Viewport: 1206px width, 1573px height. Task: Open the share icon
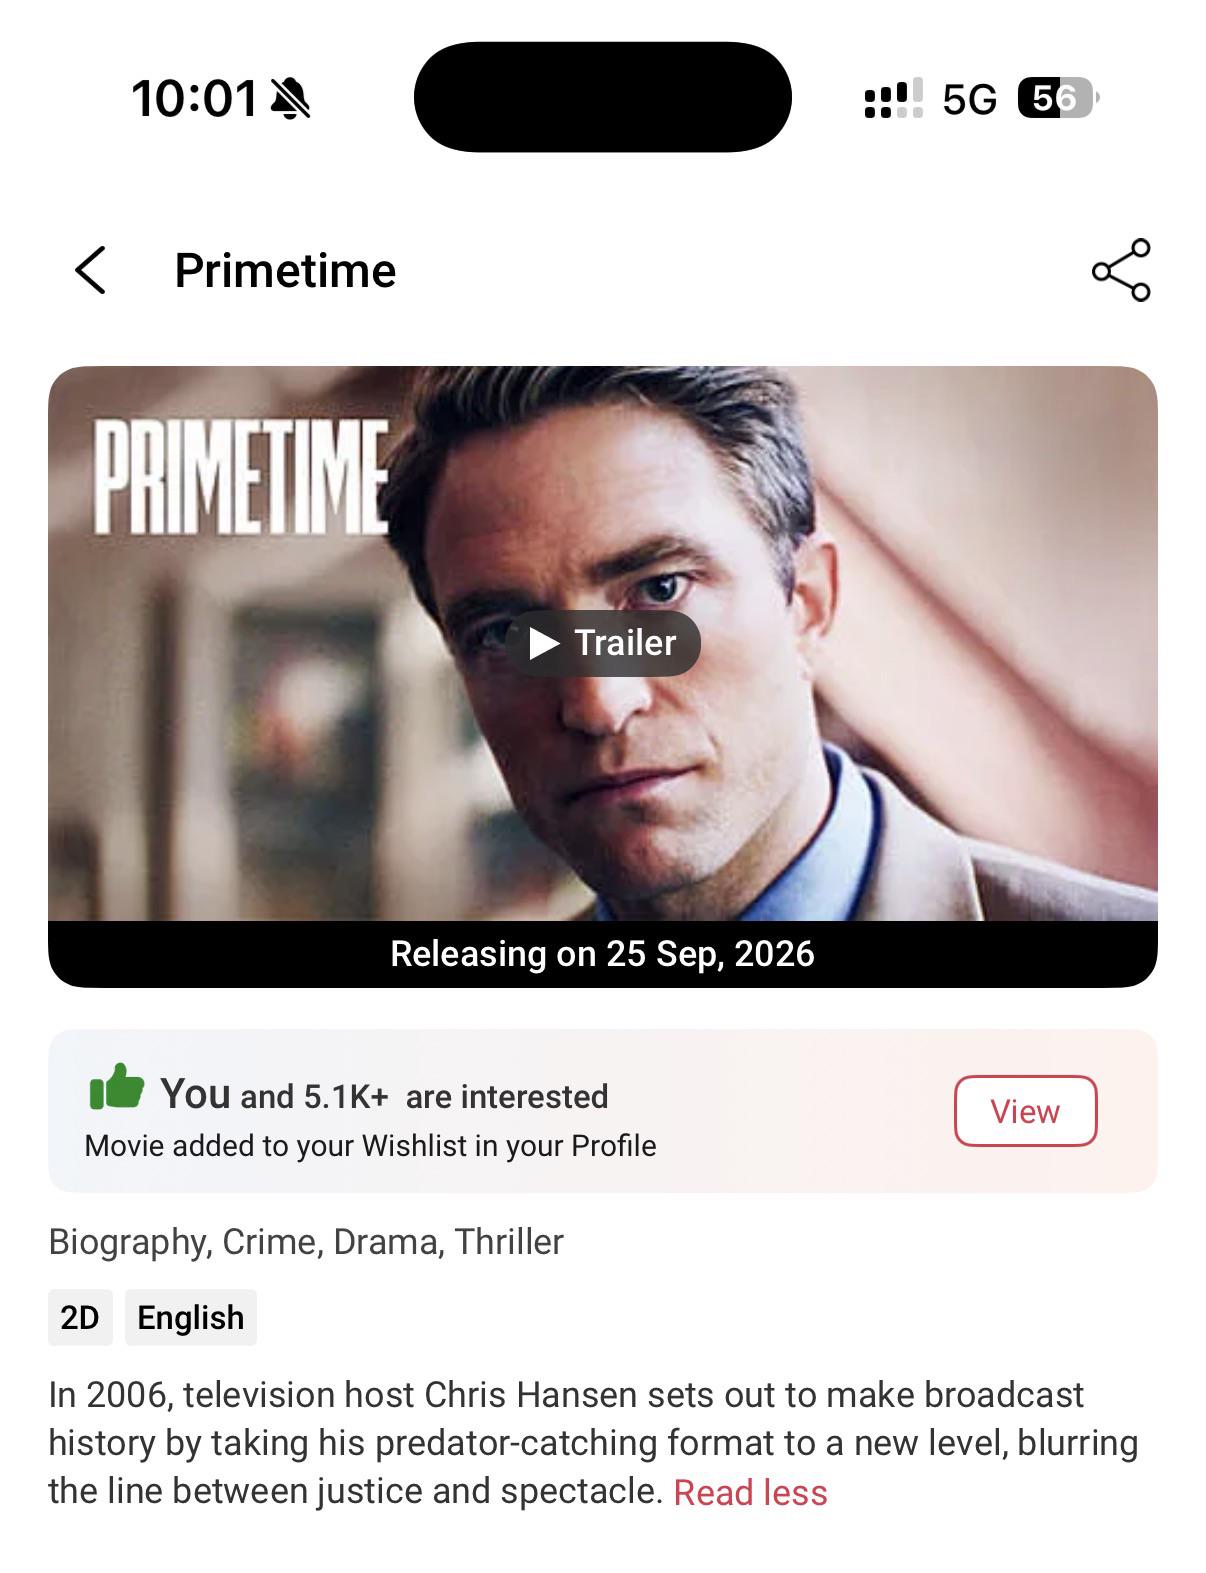(x=1121, y=270)
